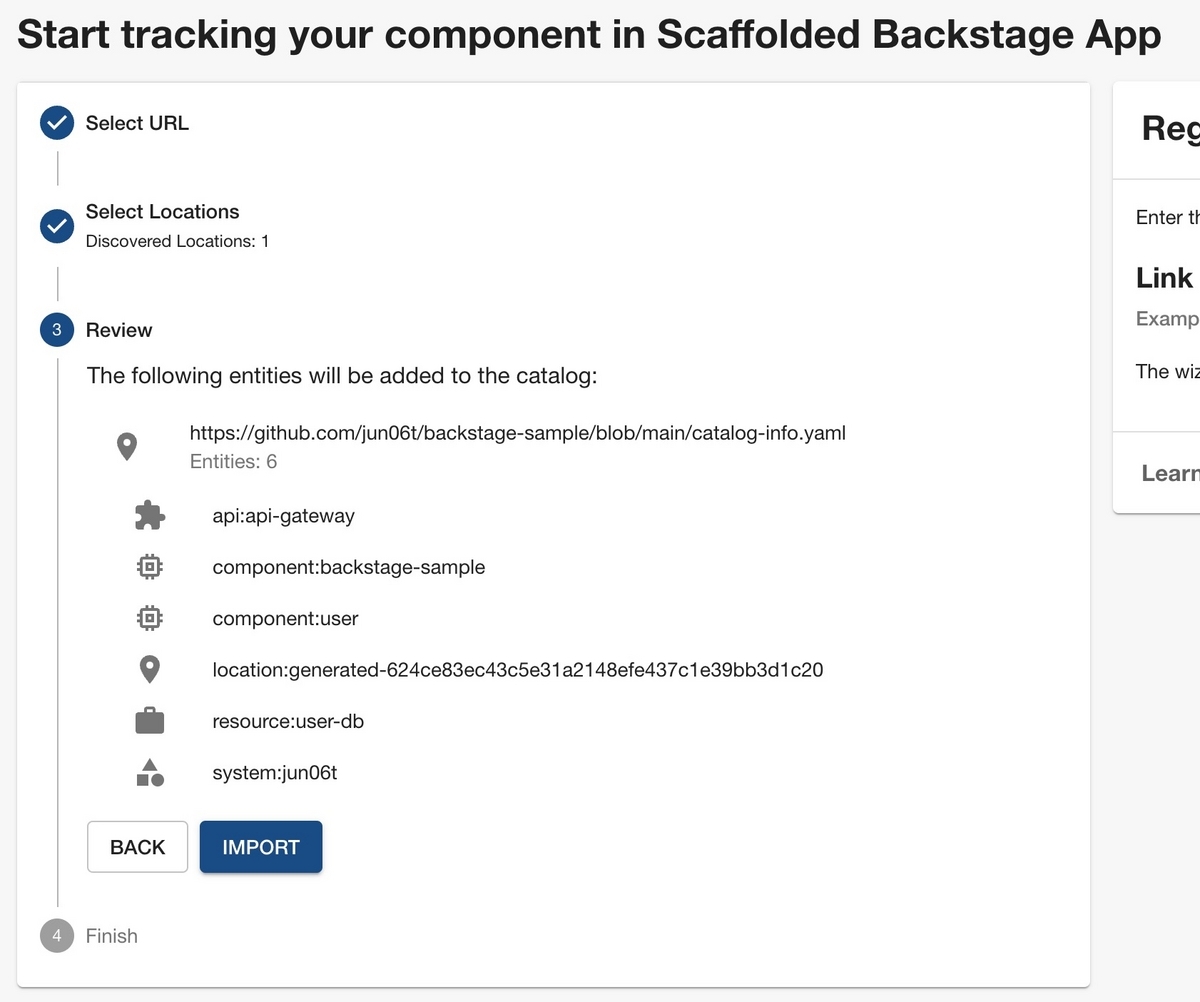Click the checkmark icon for Select URL
1200x1002 pixels.
click(57, 123)
